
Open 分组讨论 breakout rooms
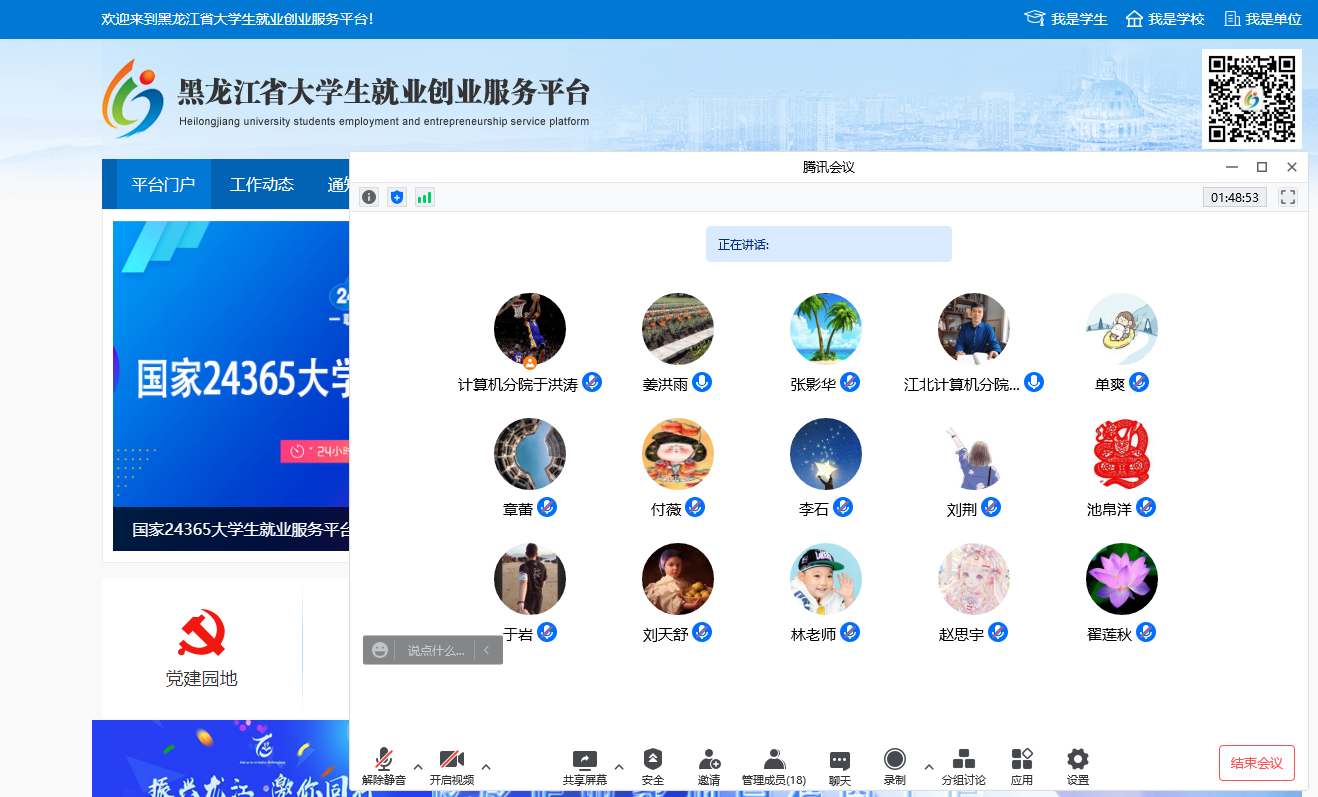click(964, 767)
